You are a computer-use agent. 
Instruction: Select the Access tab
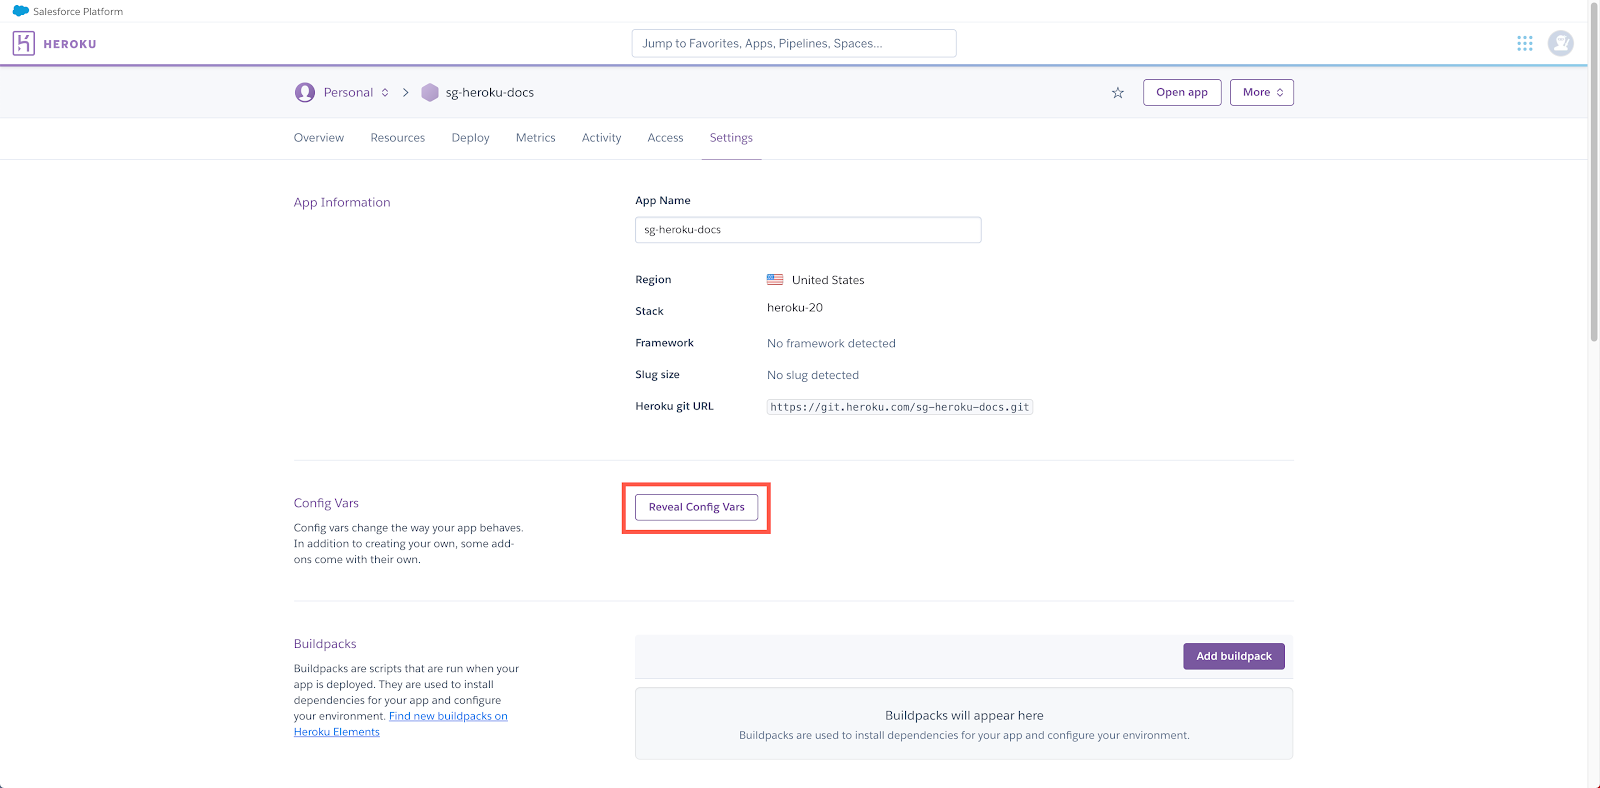665,138
